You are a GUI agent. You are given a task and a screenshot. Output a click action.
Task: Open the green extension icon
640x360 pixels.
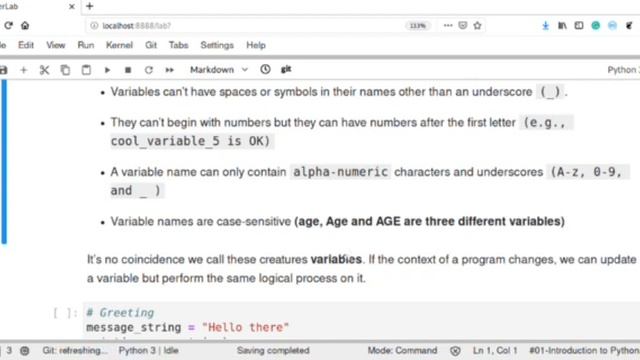(596, 26)
